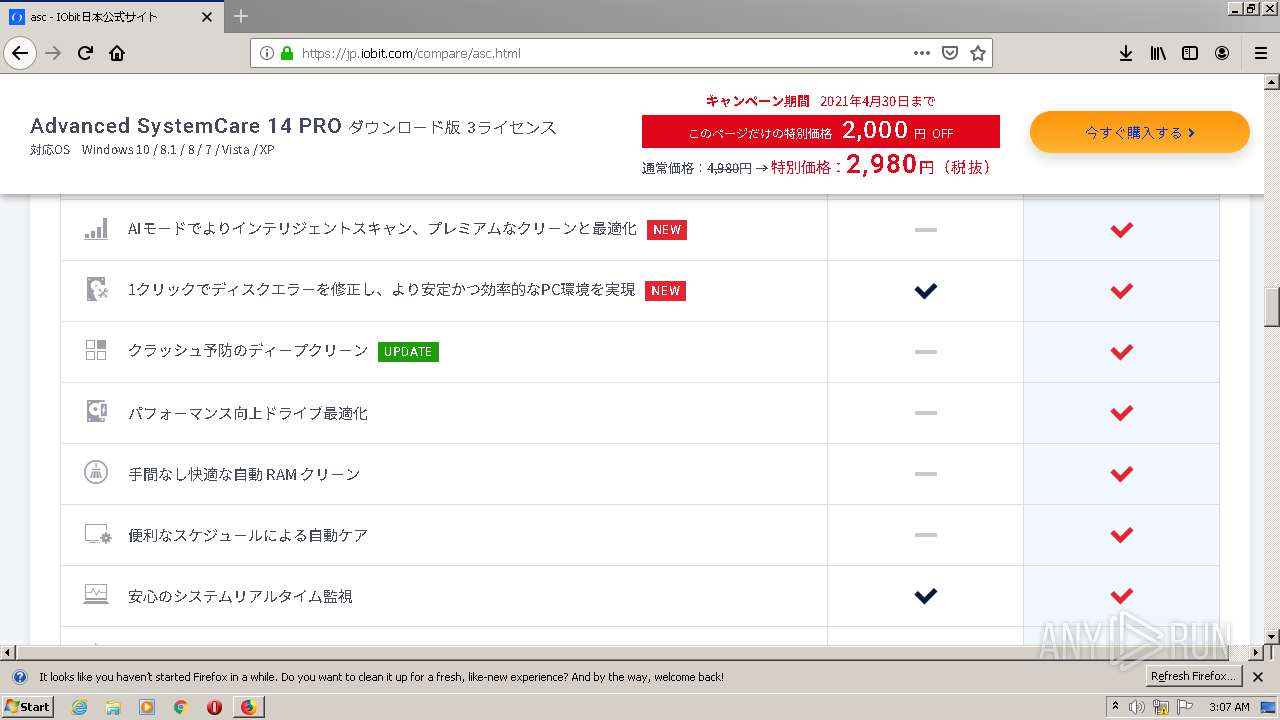Toggle the sidebar view icon
The width and height of the screenshot is (1280, 720).
click(1190, 53)
